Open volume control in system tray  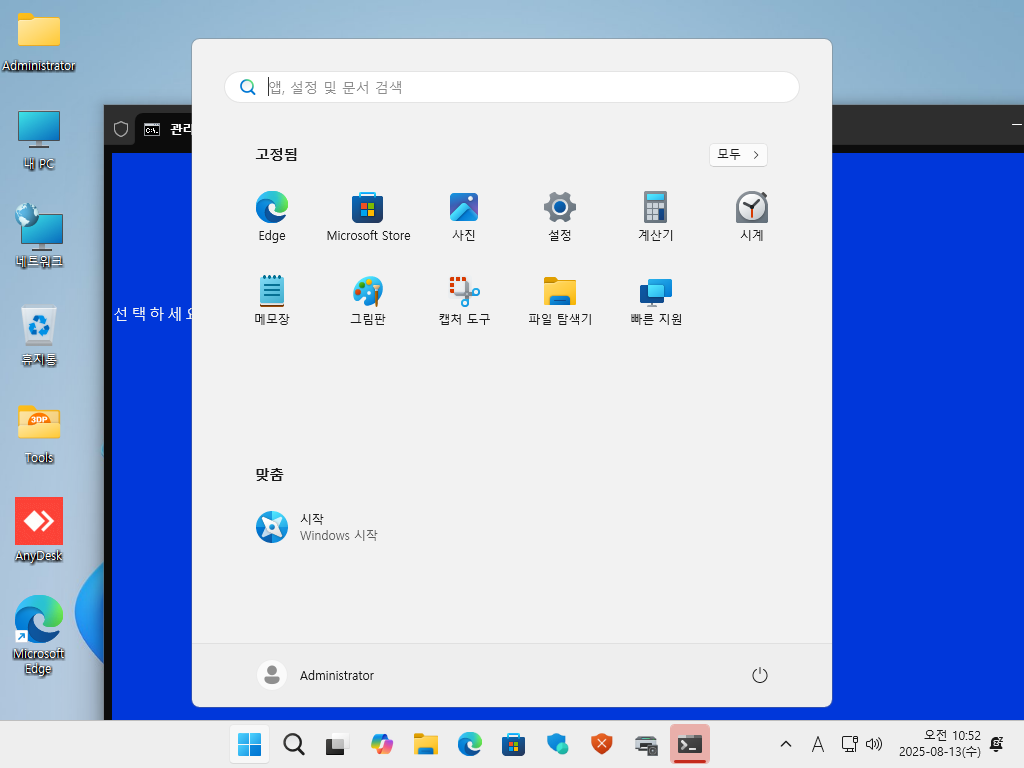tap(874, 744)
